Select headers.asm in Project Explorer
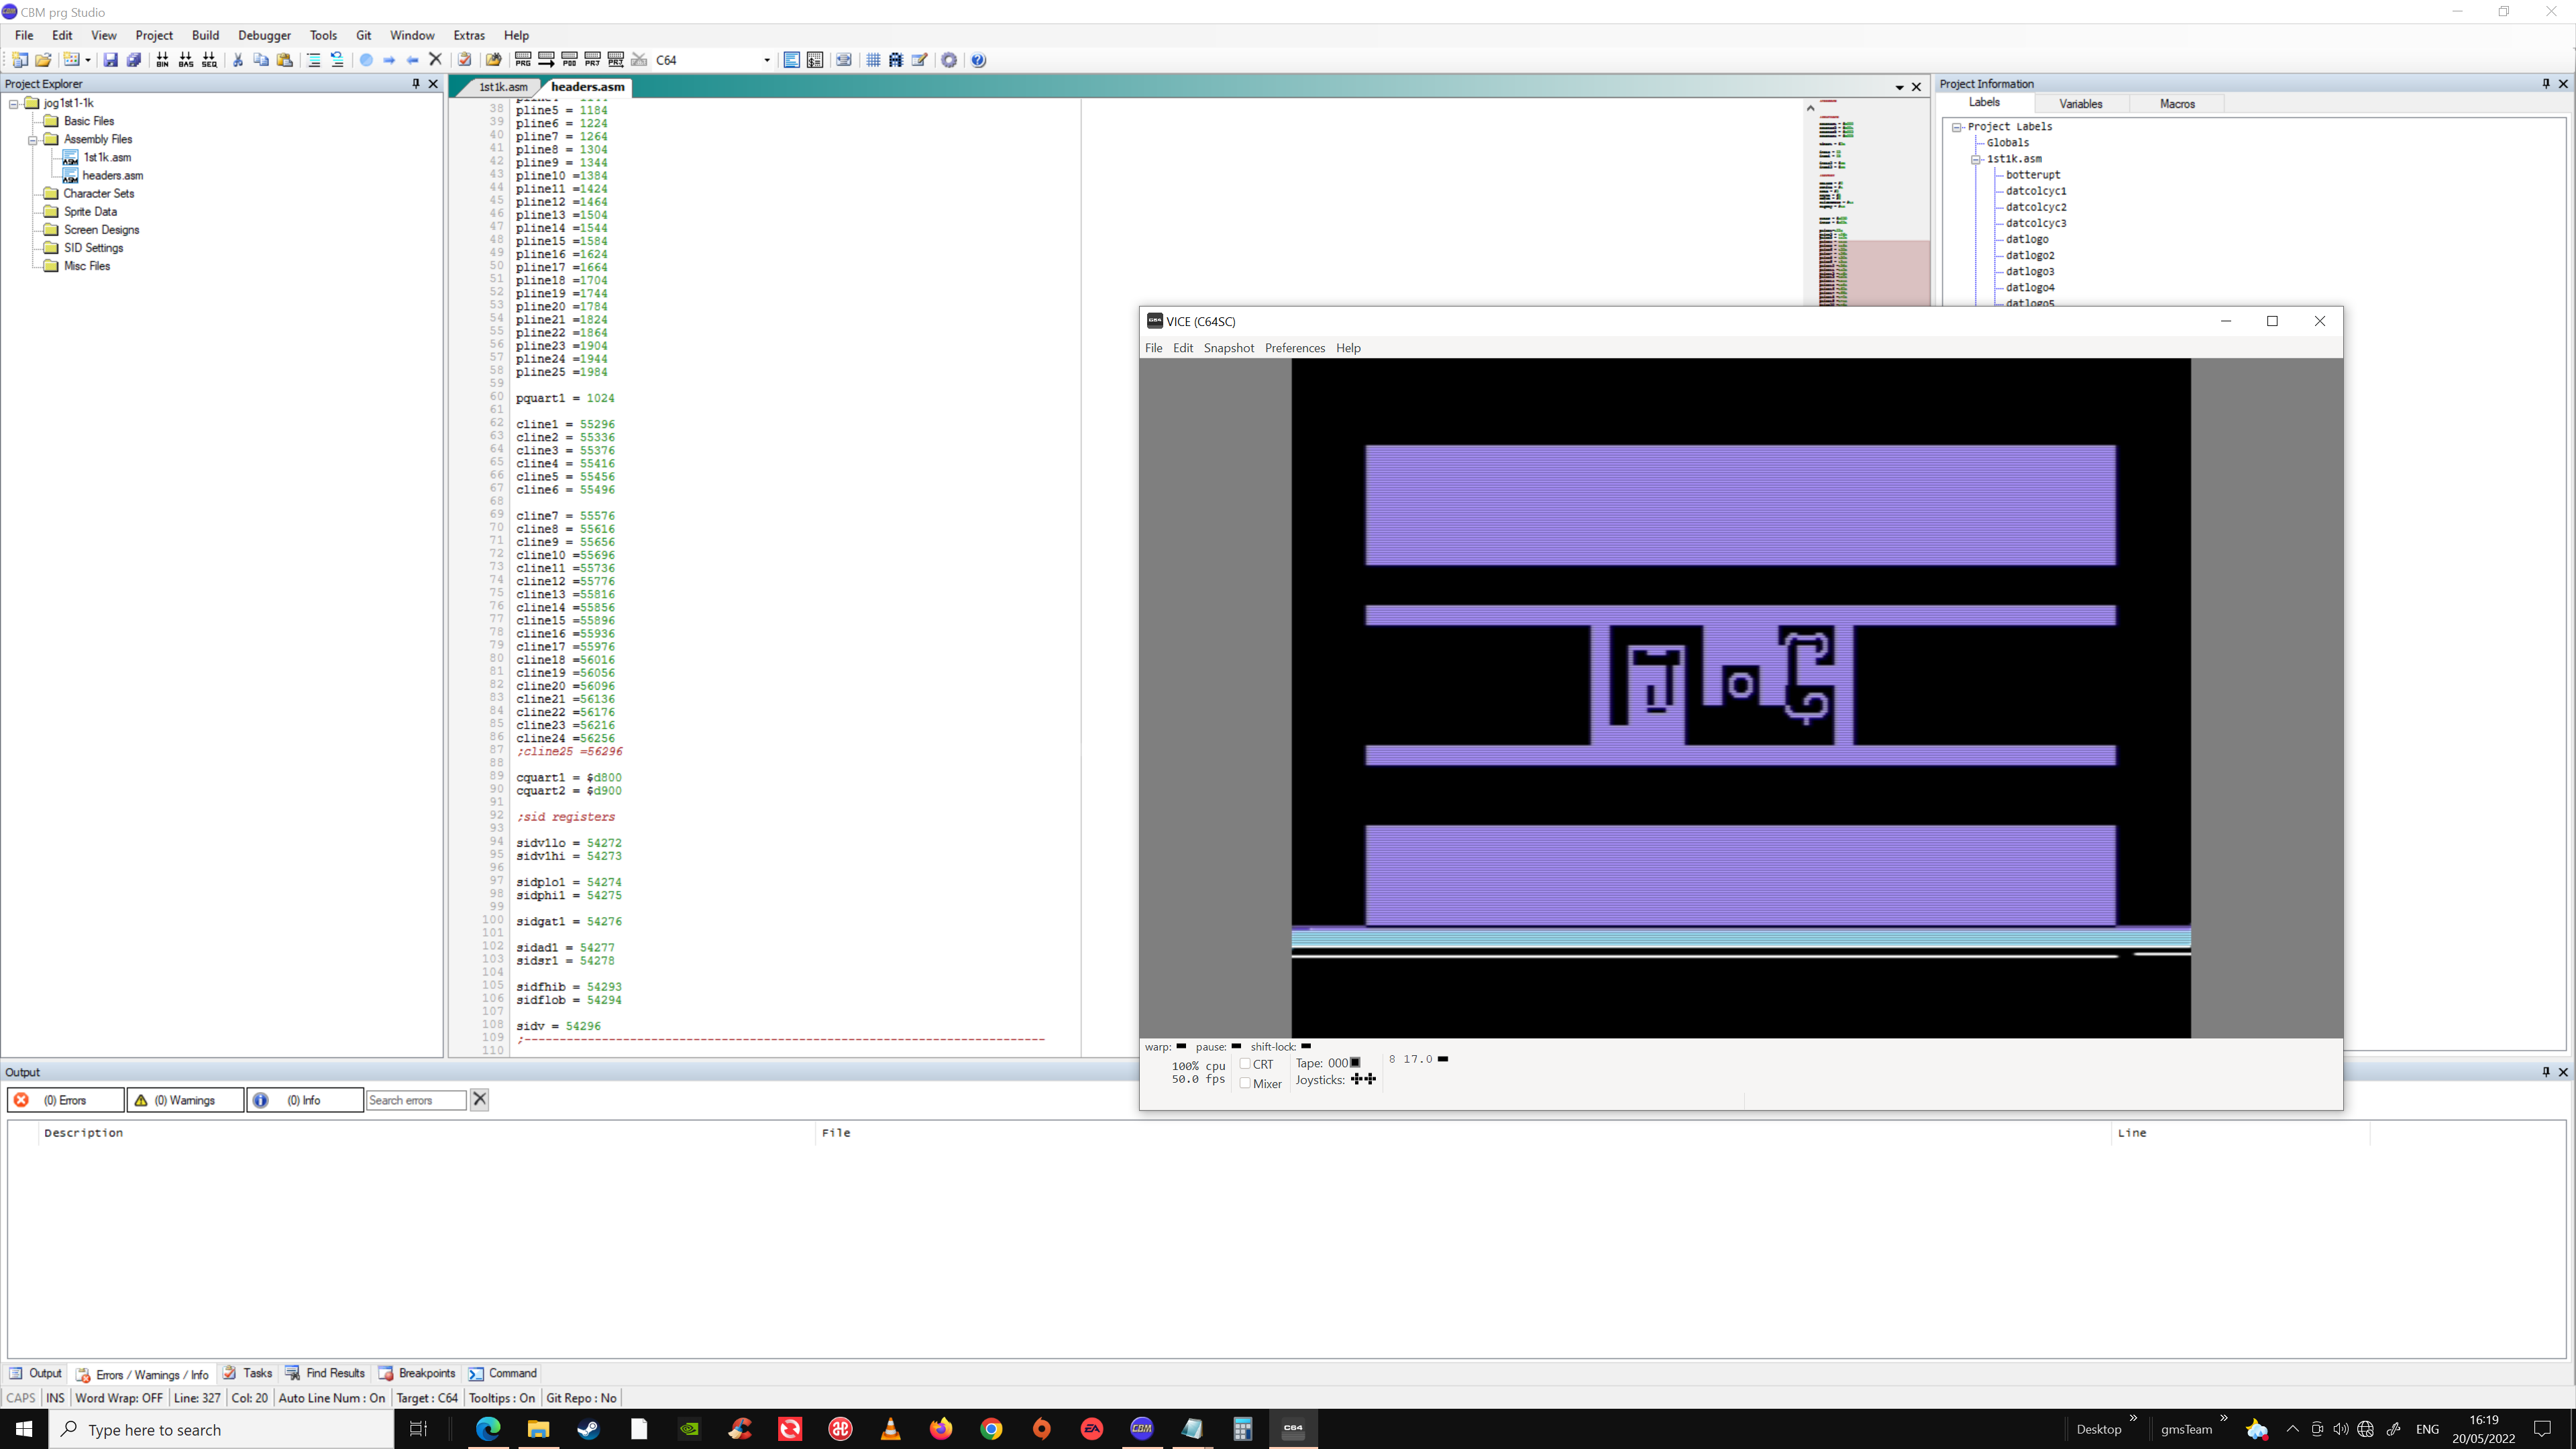 coord(112,176)
